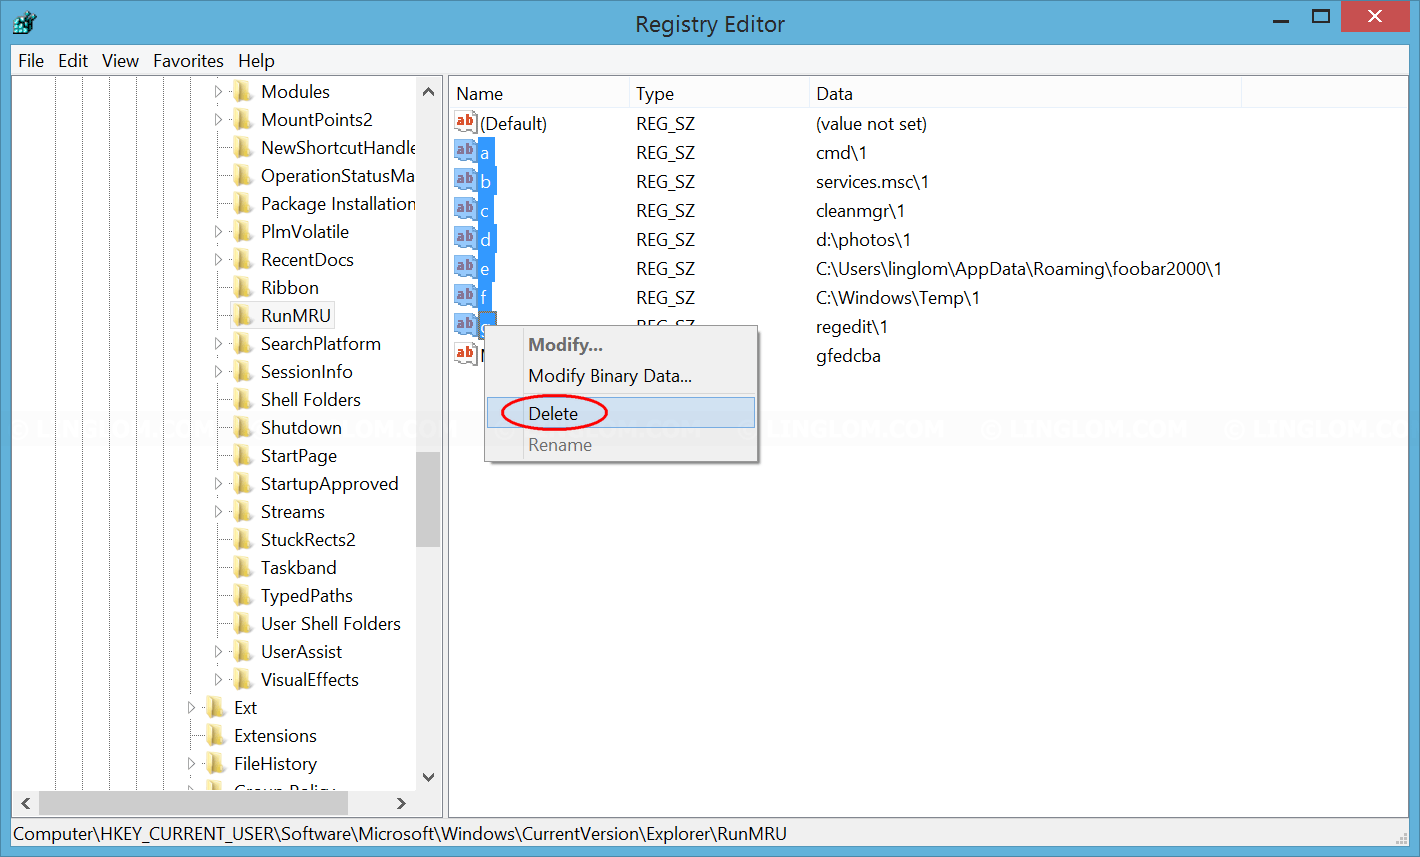
Task: Choose Modify Binary Data... from context menu
Action: tap(620, 376)
